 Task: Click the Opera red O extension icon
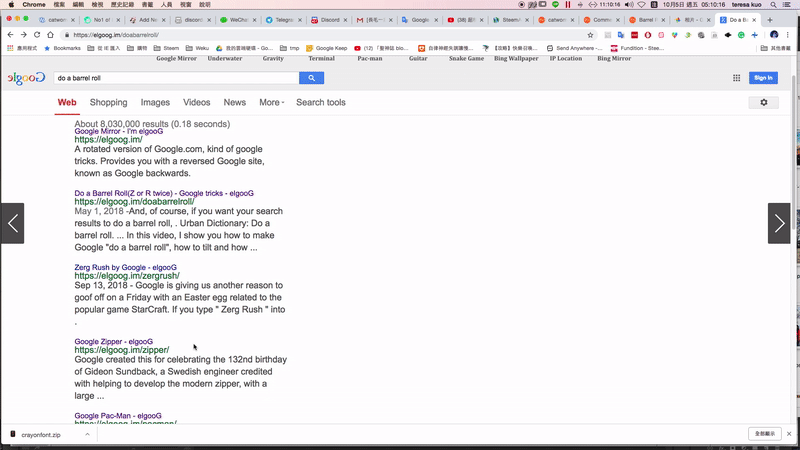click(x=647, y=35)
